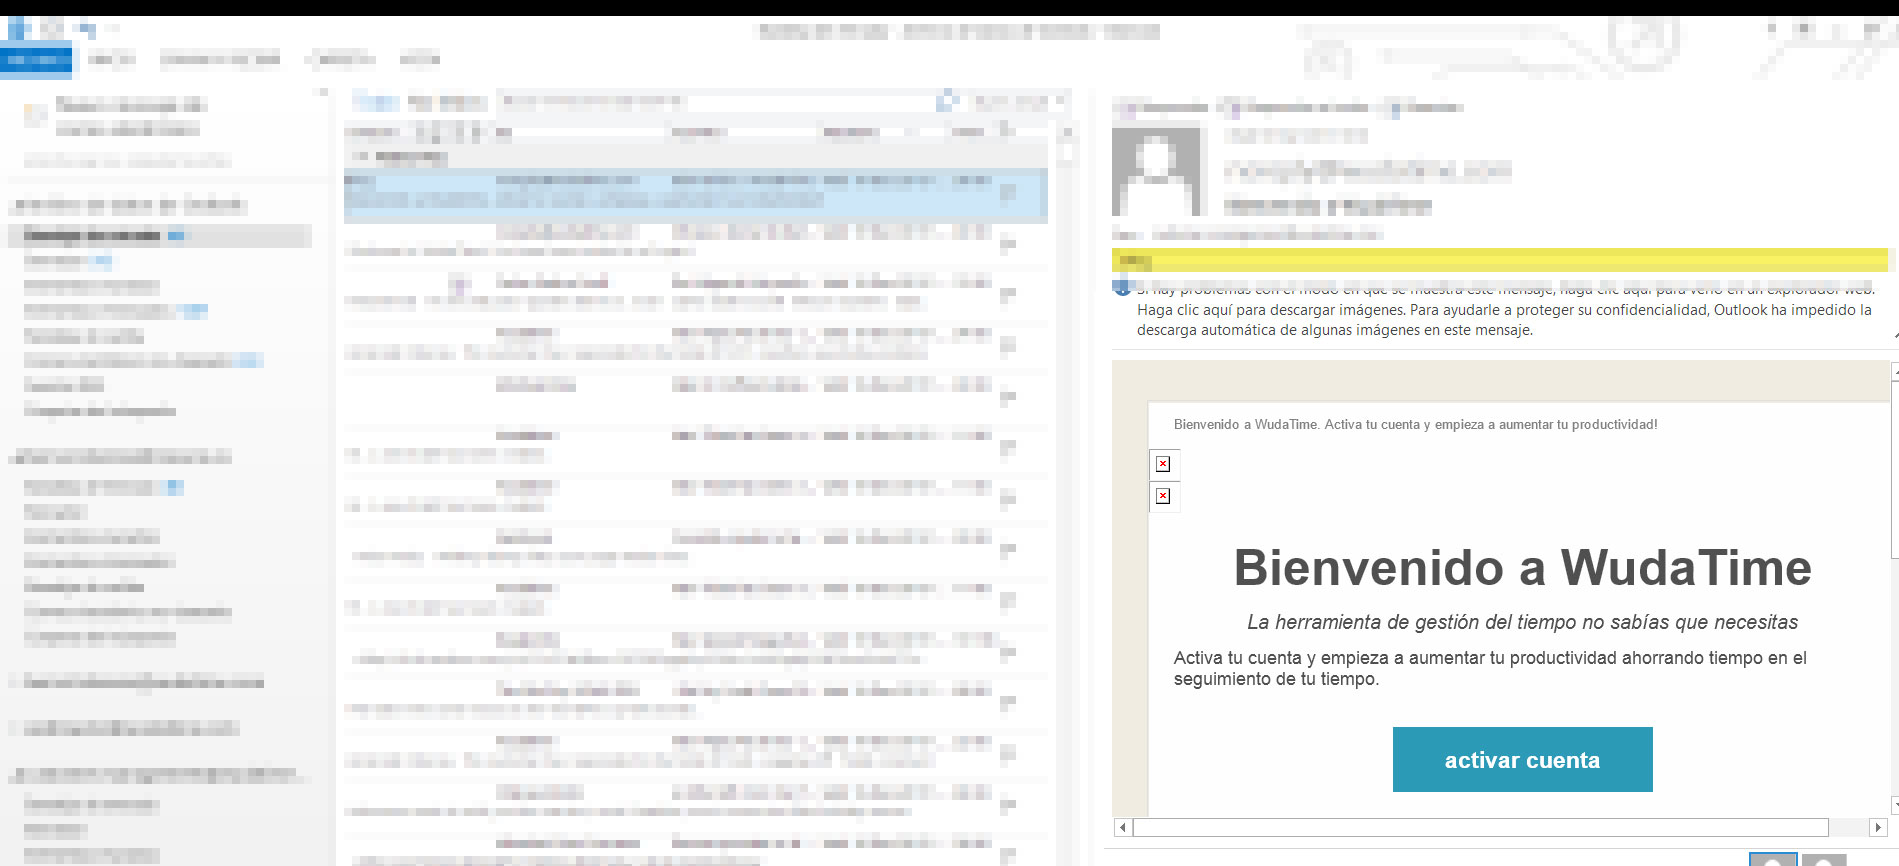Click the lower blocked image placeholder in the email

[x=1163, y=496]
